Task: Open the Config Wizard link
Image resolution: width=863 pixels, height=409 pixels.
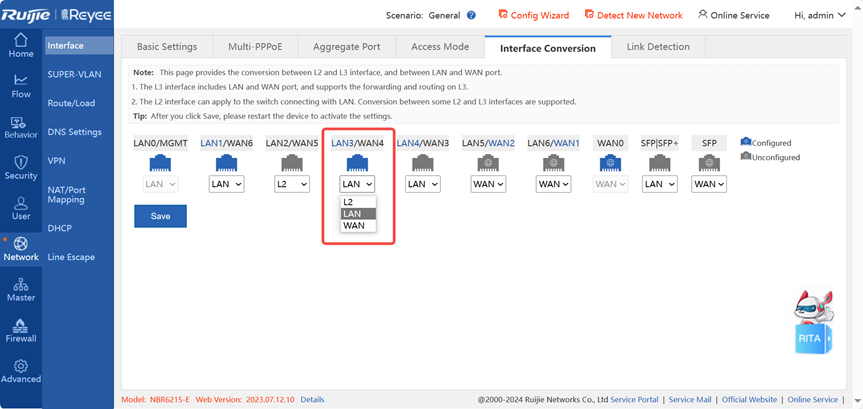Action: (x=533, y=16)
